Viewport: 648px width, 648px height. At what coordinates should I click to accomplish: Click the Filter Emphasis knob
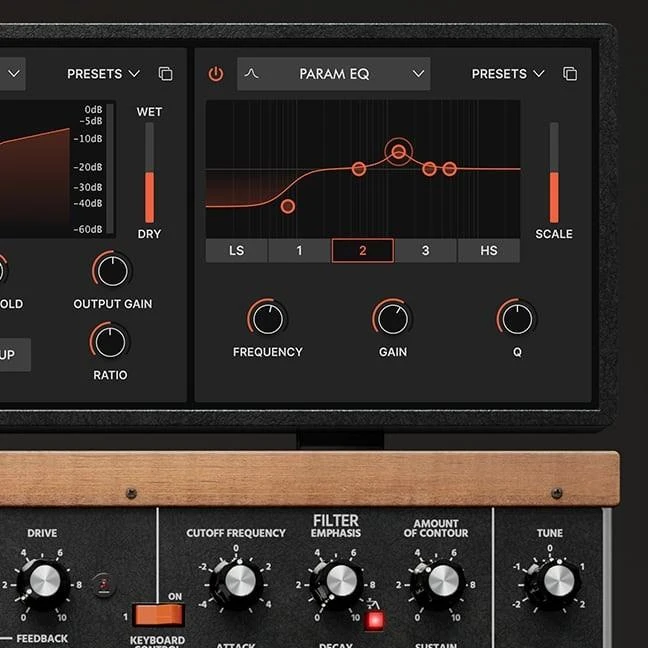click(340, 583)
